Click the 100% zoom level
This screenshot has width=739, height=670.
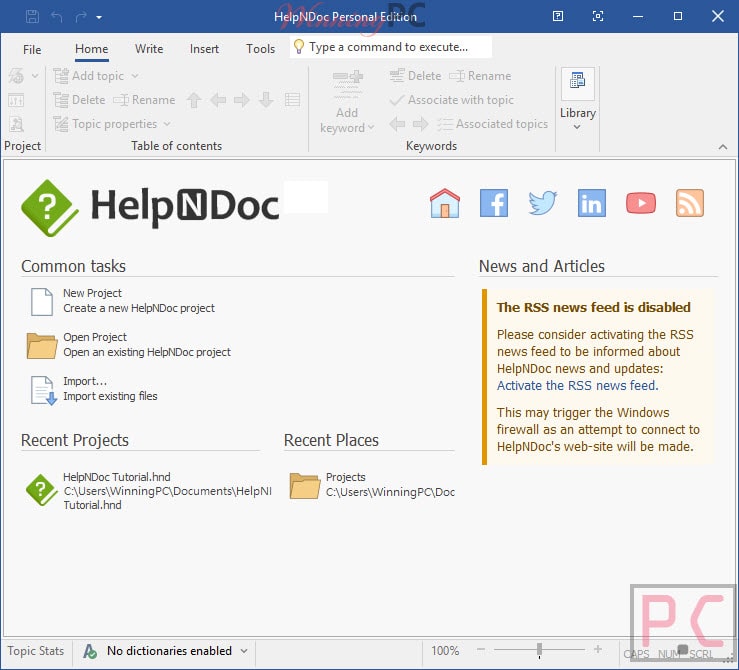tap(444, 651)
